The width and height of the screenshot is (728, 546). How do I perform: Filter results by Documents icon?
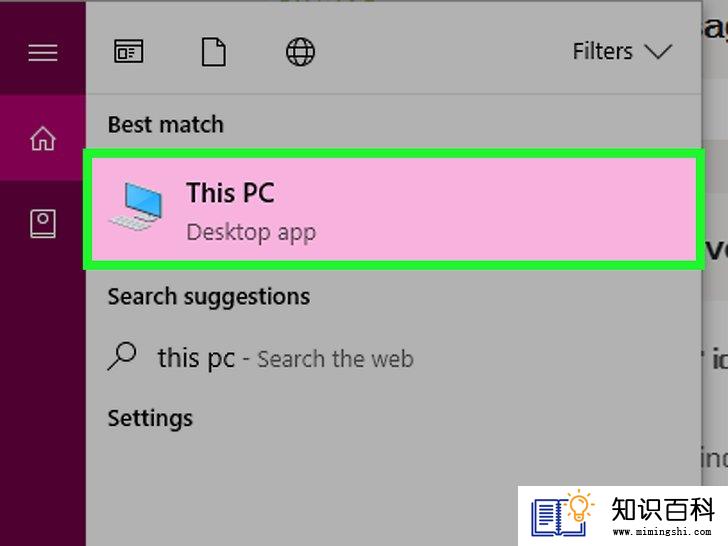[214, 52]
